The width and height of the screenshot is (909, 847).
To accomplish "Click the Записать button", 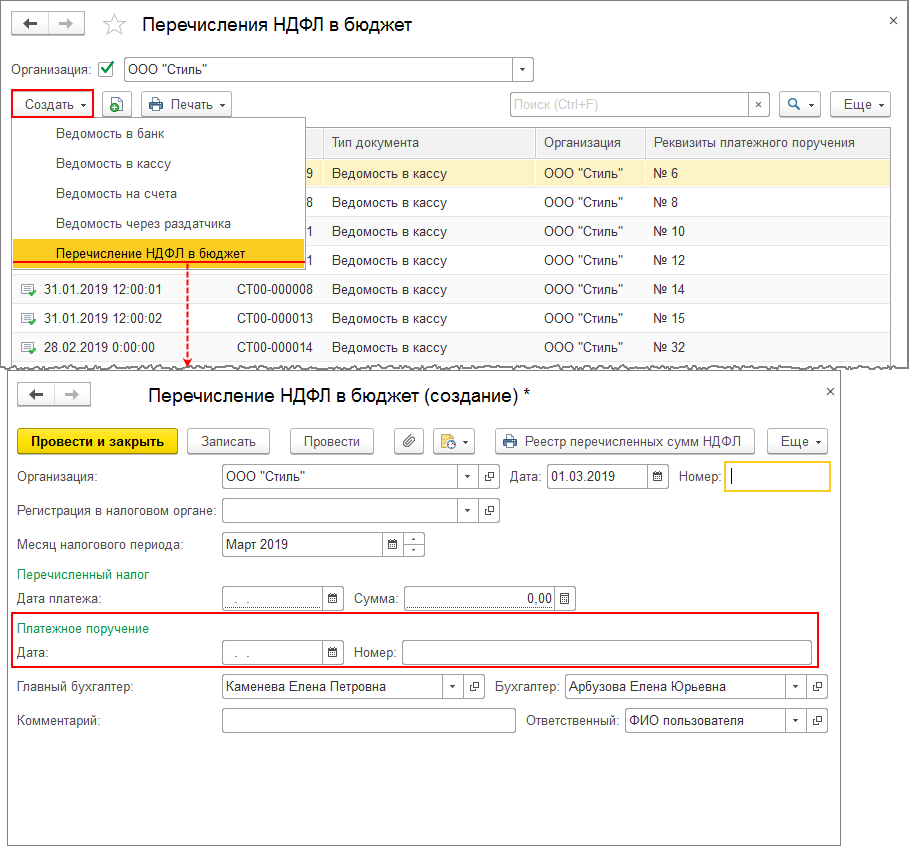I will [228, 442].
